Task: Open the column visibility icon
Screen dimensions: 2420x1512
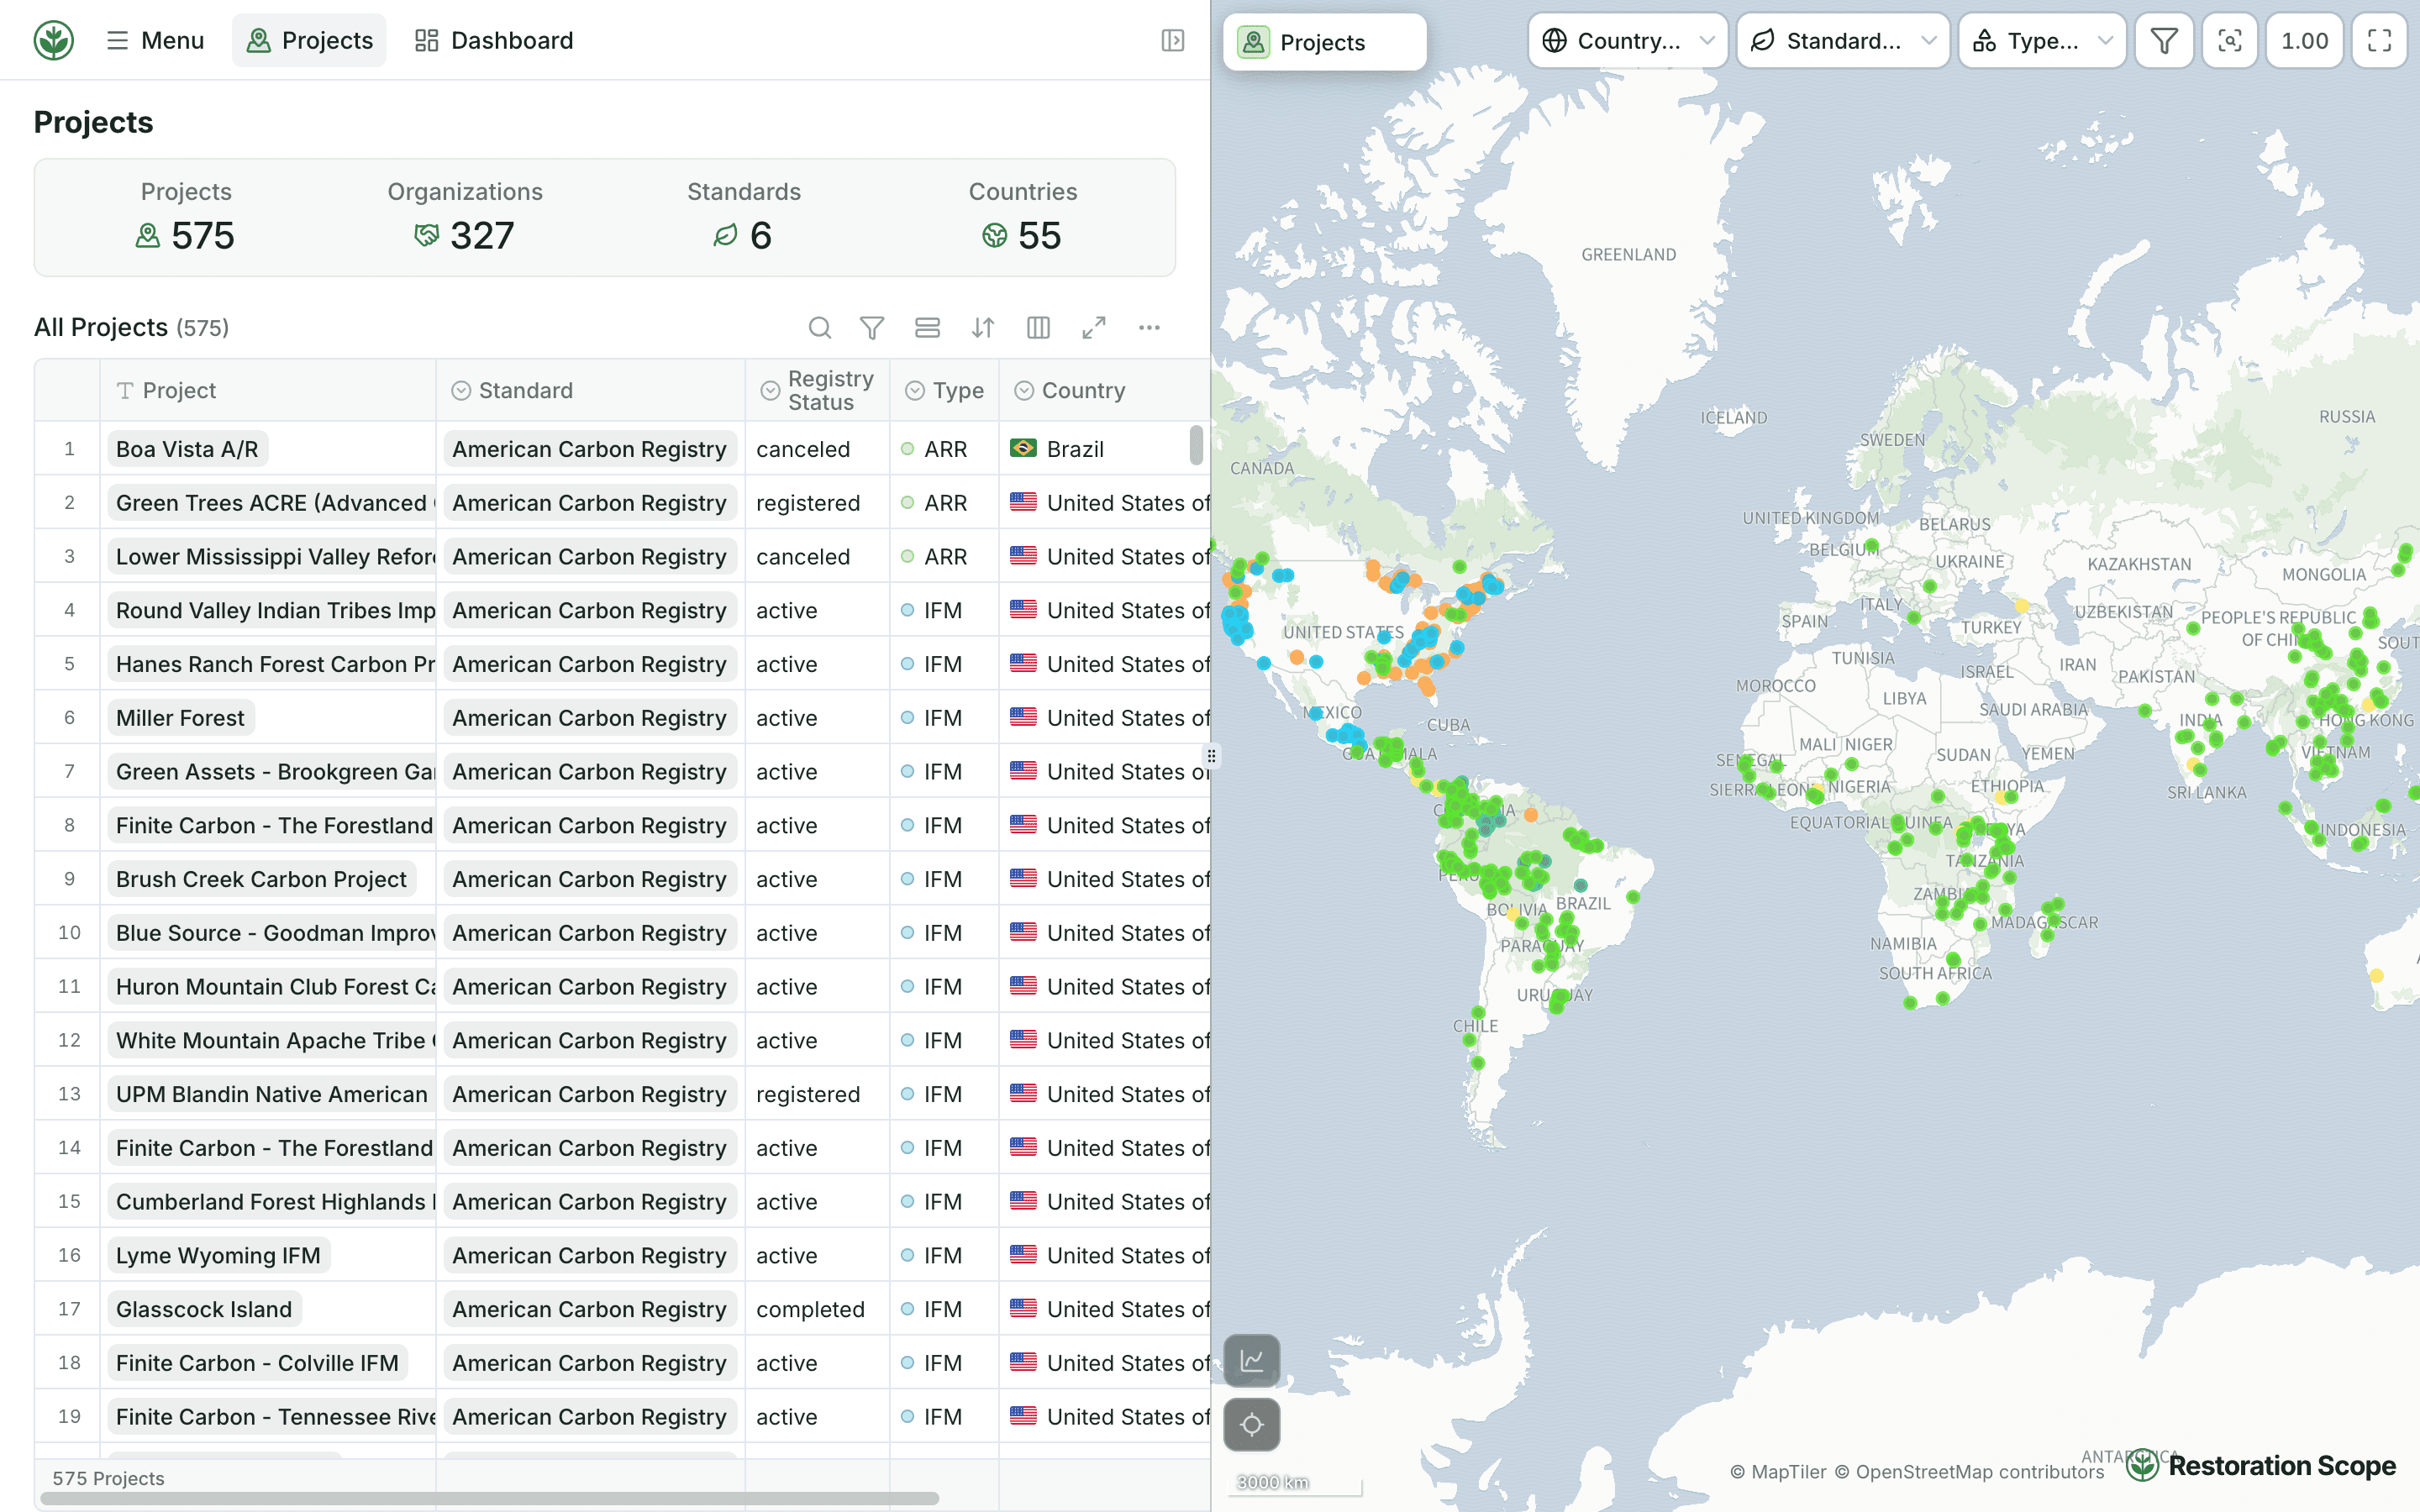Action: (x=1038, y=327)
